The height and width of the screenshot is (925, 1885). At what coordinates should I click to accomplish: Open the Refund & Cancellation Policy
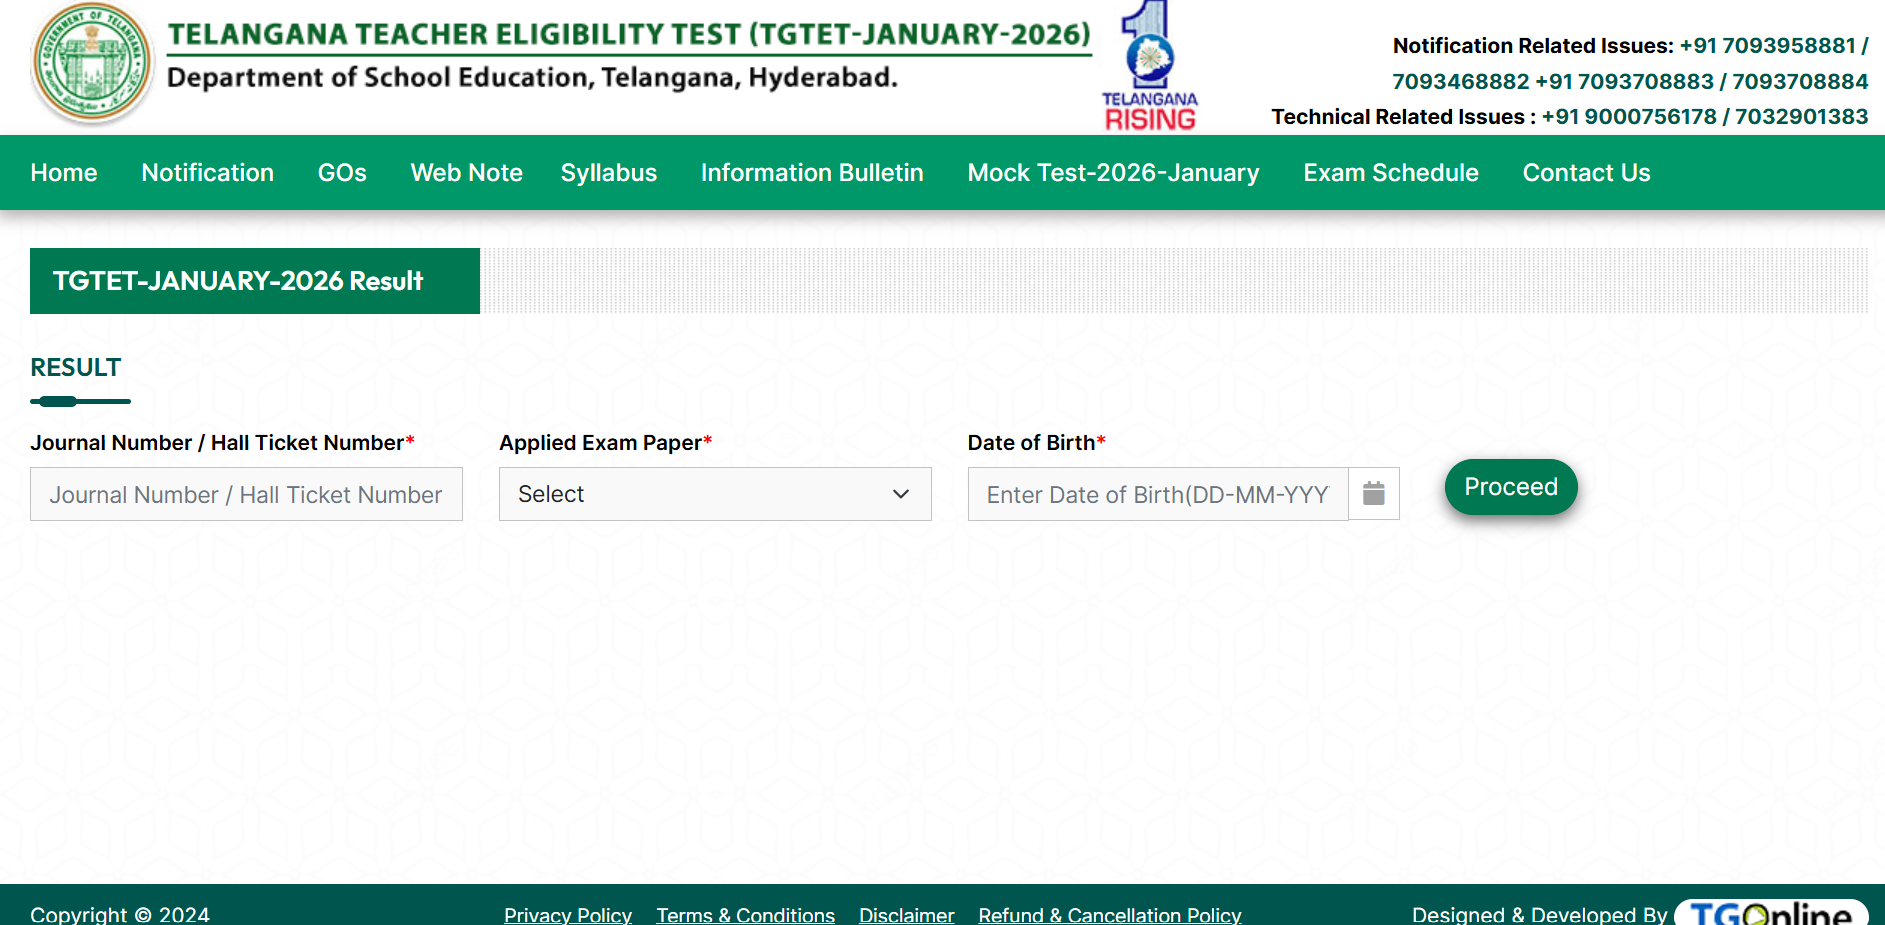(x=1109, y=914)
